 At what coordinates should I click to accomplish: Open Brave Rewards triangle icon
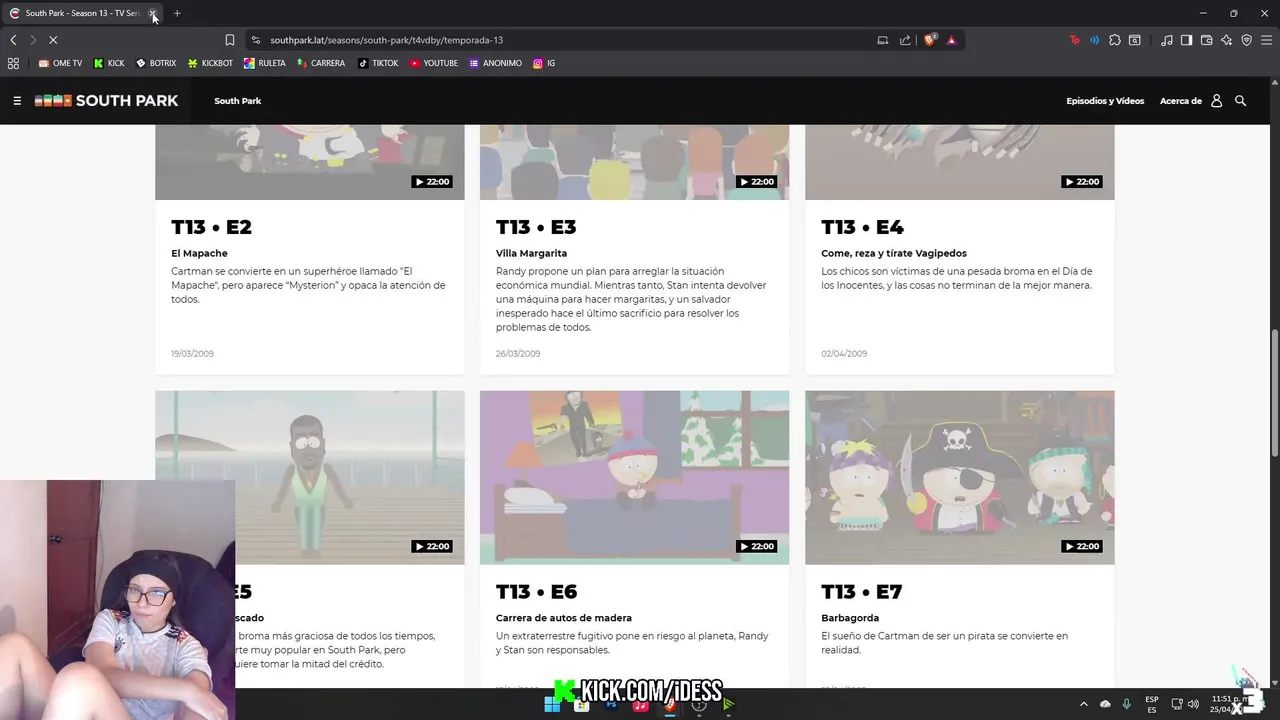[x=951, y=40]
